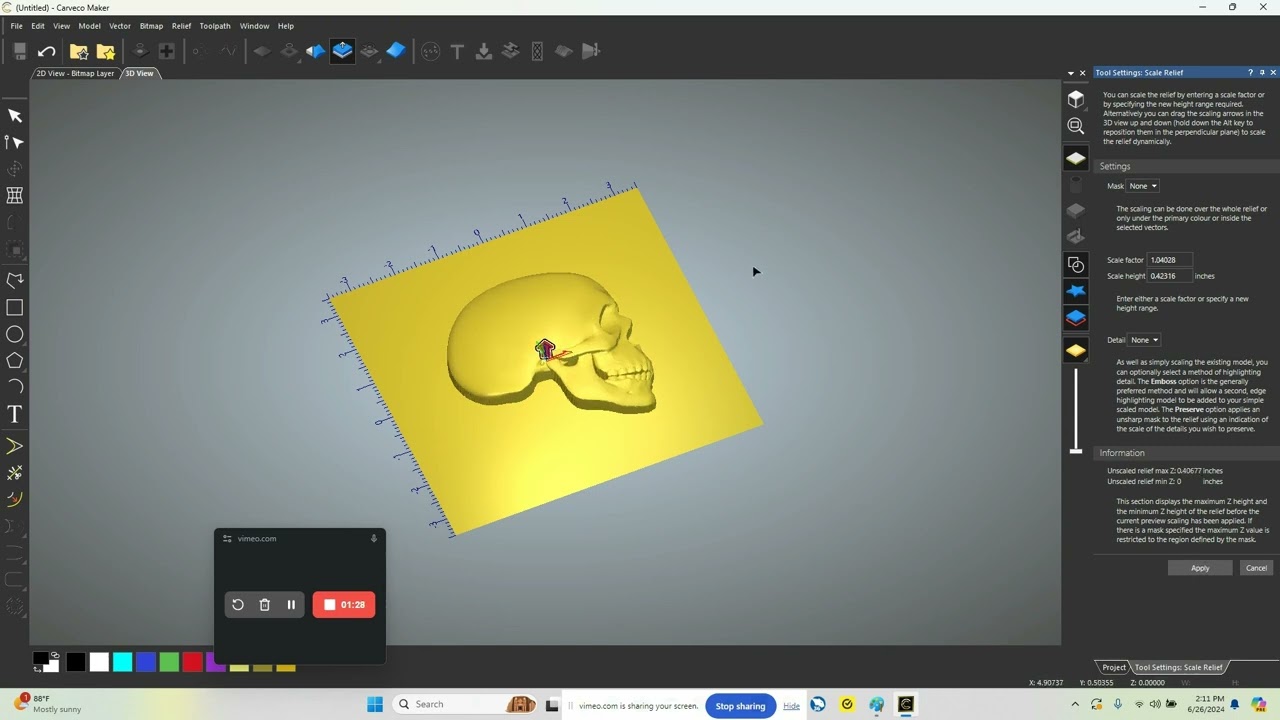This screenshot has width=1280, height=720.
Task: Choose the Text tool in left toolbar
Action: pos(15,414)
